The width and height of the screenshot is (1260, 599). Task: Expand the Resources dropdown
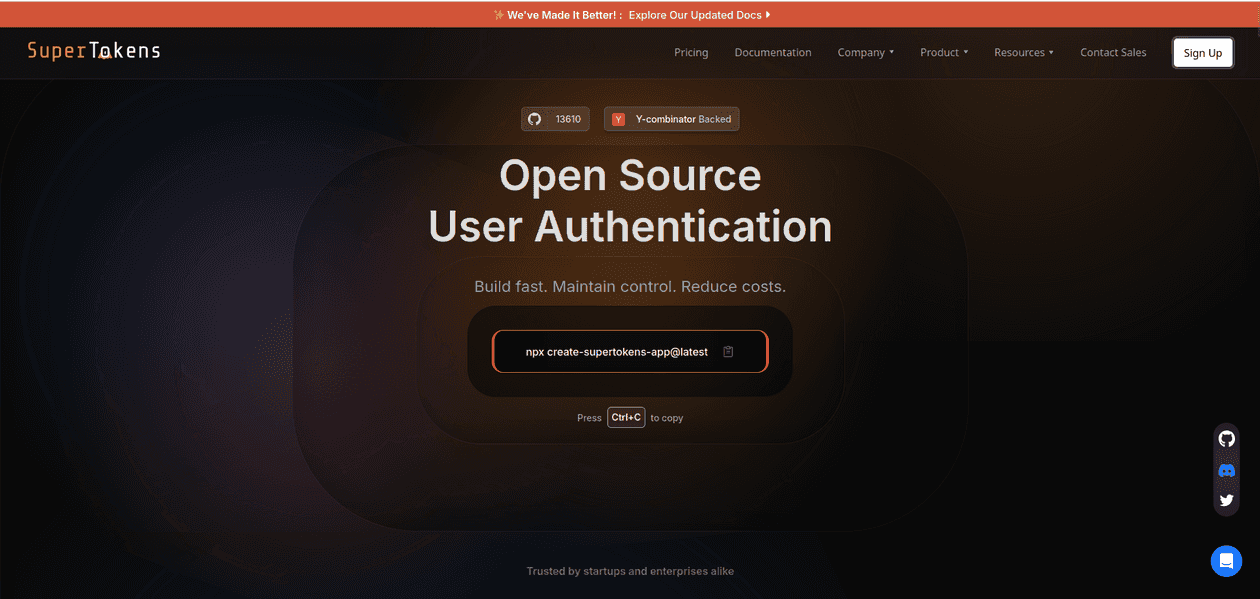pyautogui.click(x=1023, y=52)
